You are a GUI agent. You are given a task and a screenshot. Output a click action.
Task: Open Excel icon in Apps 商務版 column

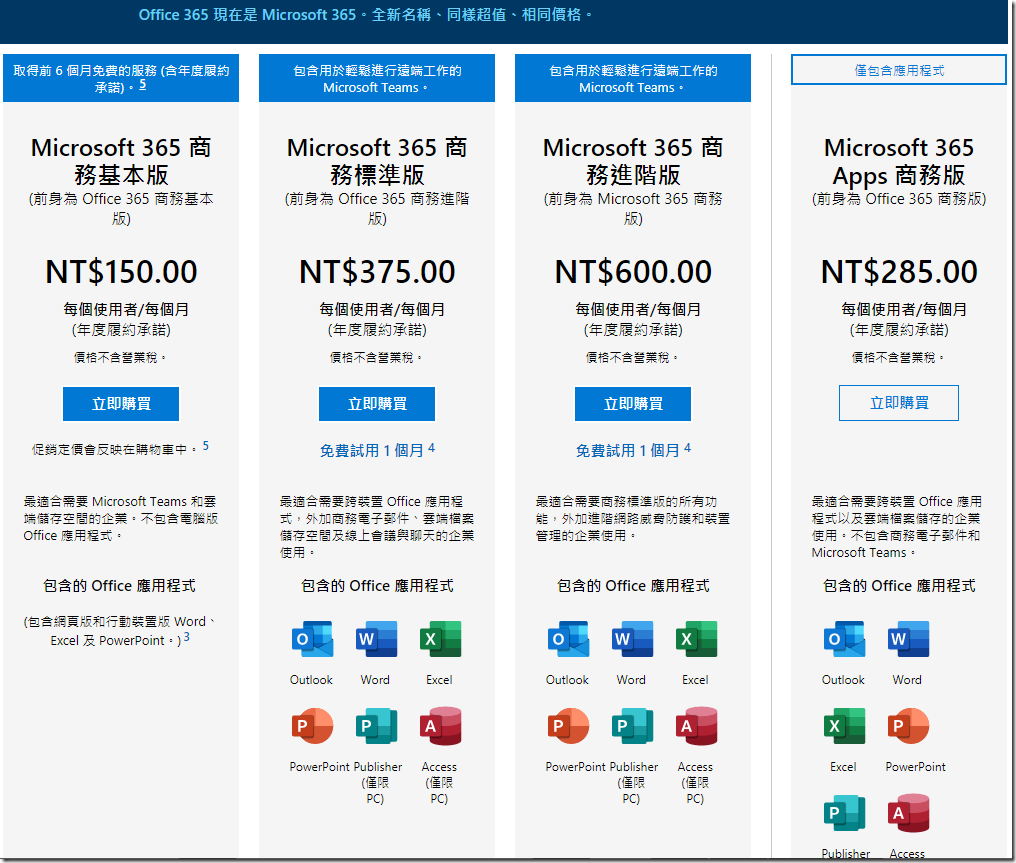click(844, 726)
